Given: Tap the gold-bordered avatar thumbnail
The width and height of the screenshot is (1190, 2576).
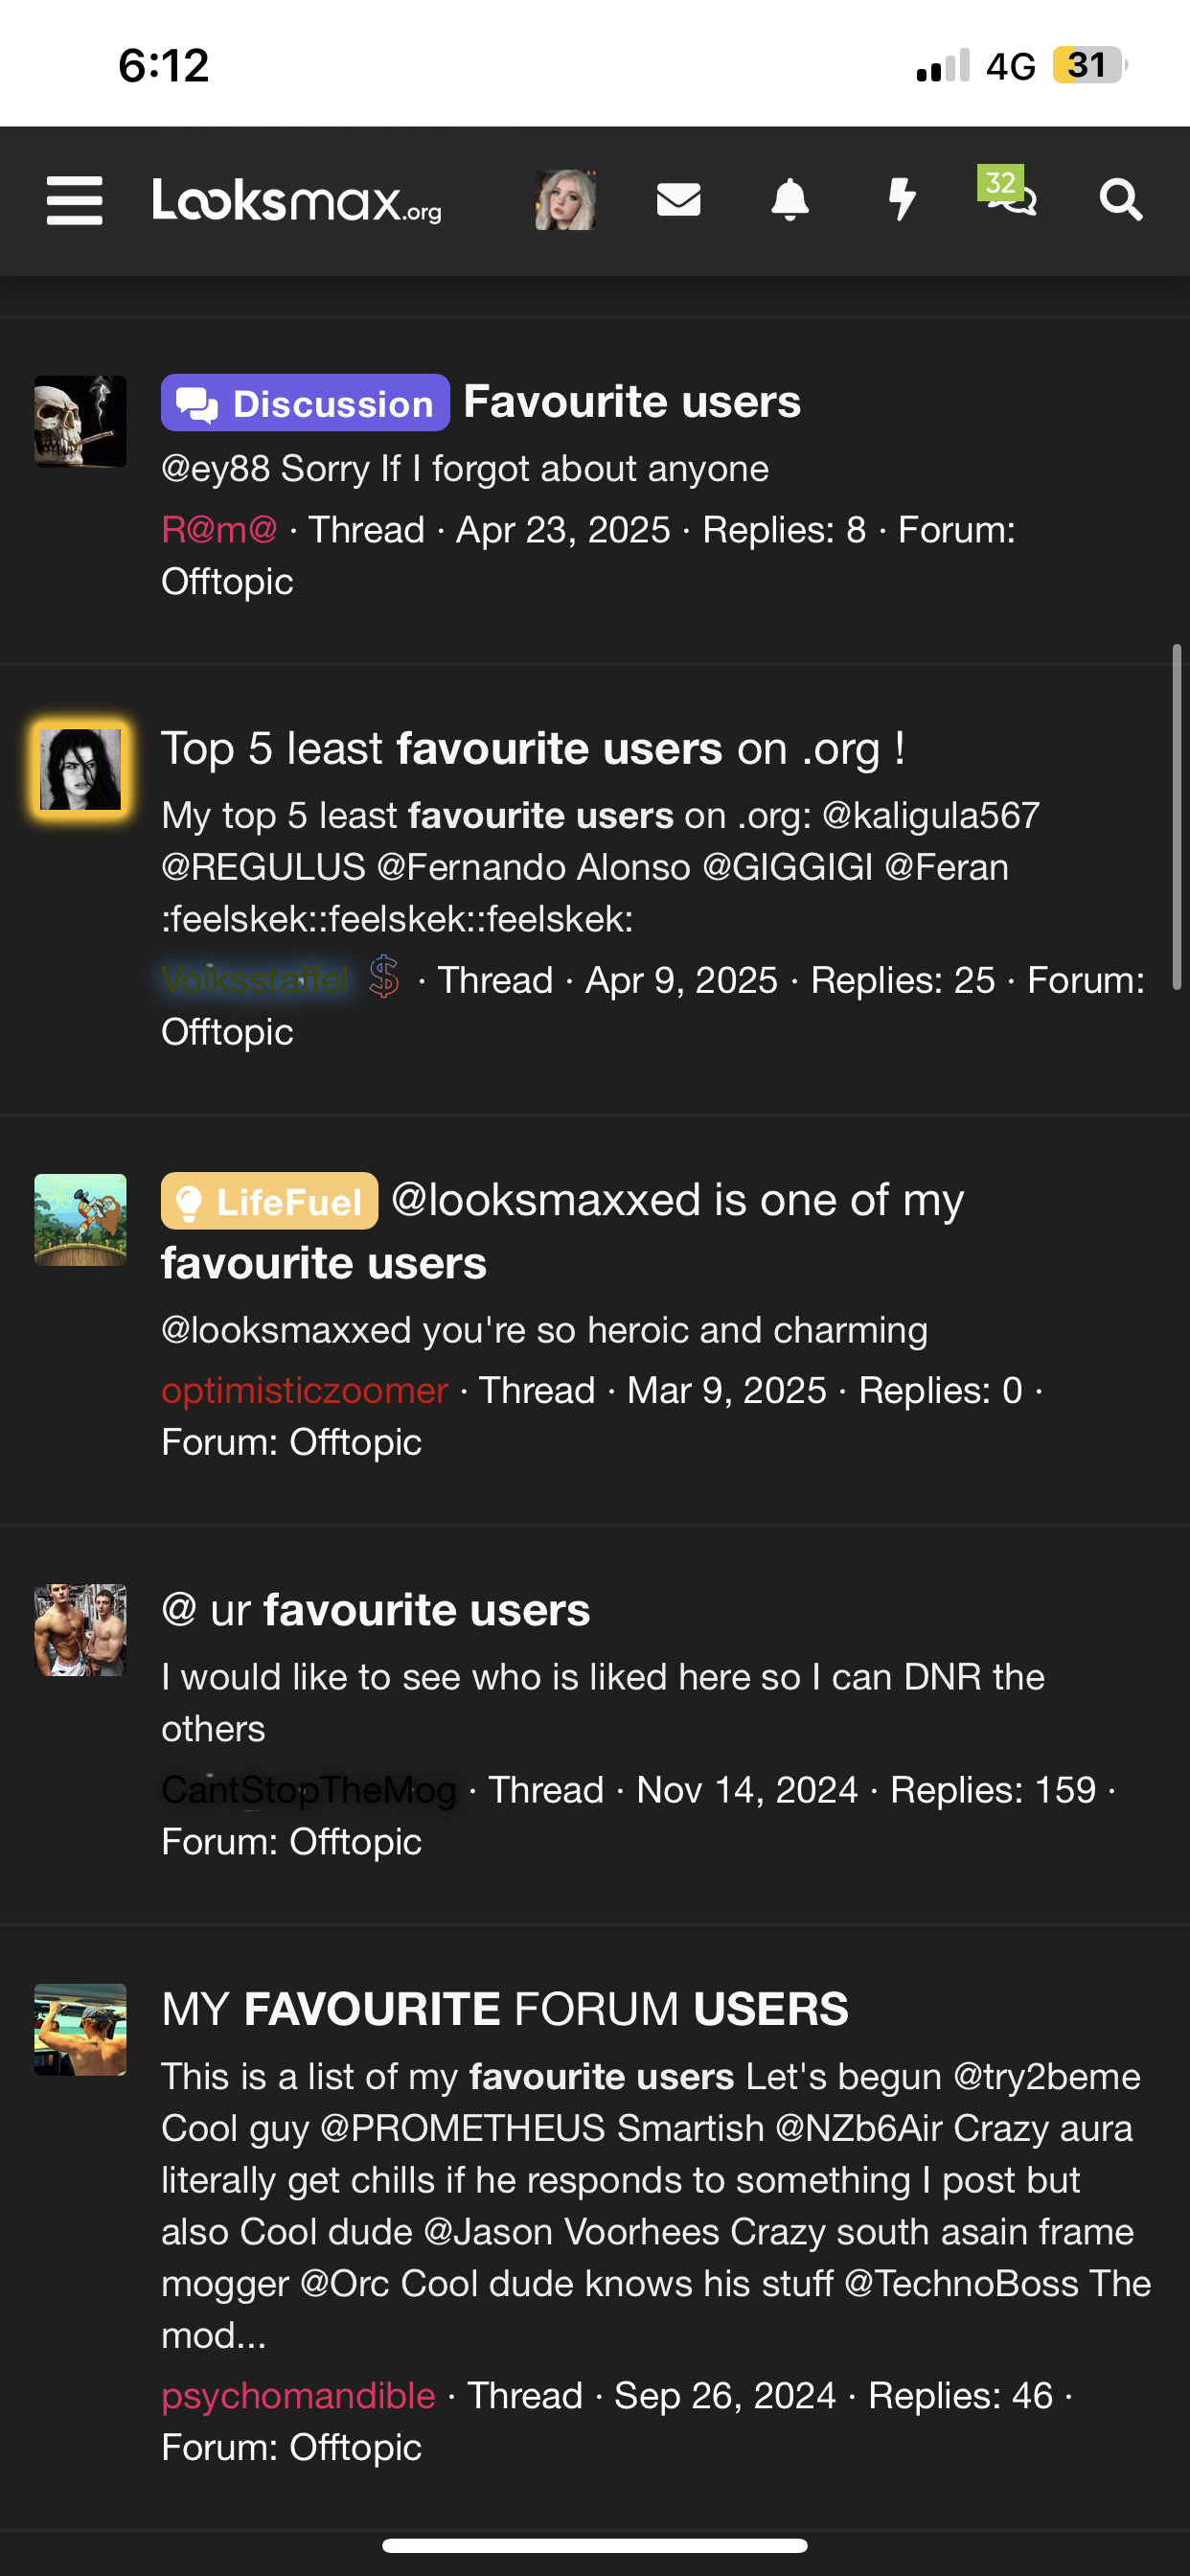Looking at the screenshot, I should (80, 769).
